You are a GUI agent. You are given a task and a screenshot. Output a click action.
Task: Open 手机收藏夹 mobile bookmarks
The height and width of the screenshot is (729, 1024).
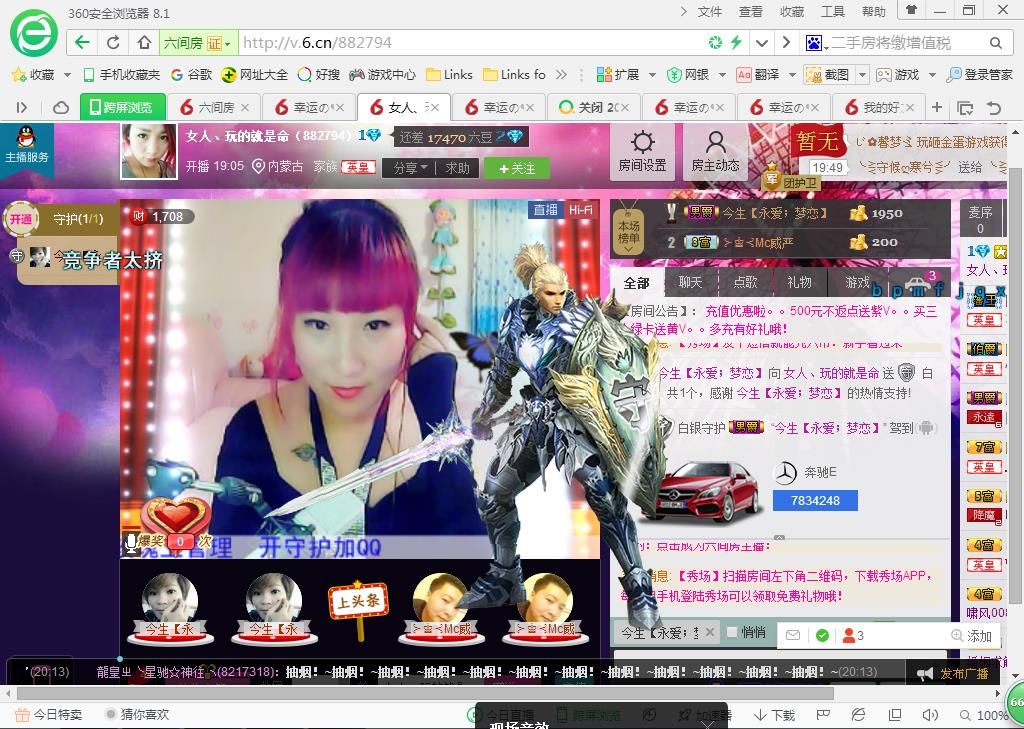[x=122, y=75]
